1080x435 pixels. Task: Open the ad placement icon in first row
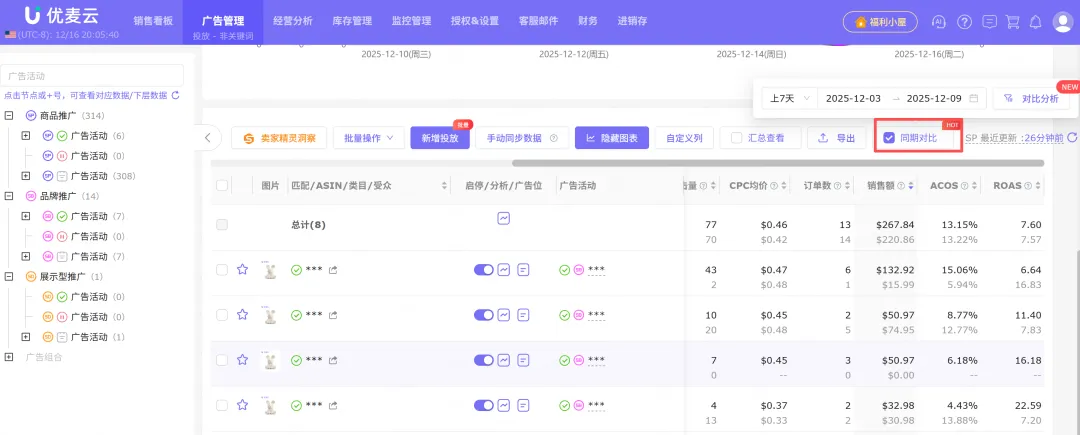pyautogui.click(x=523, y=269)
